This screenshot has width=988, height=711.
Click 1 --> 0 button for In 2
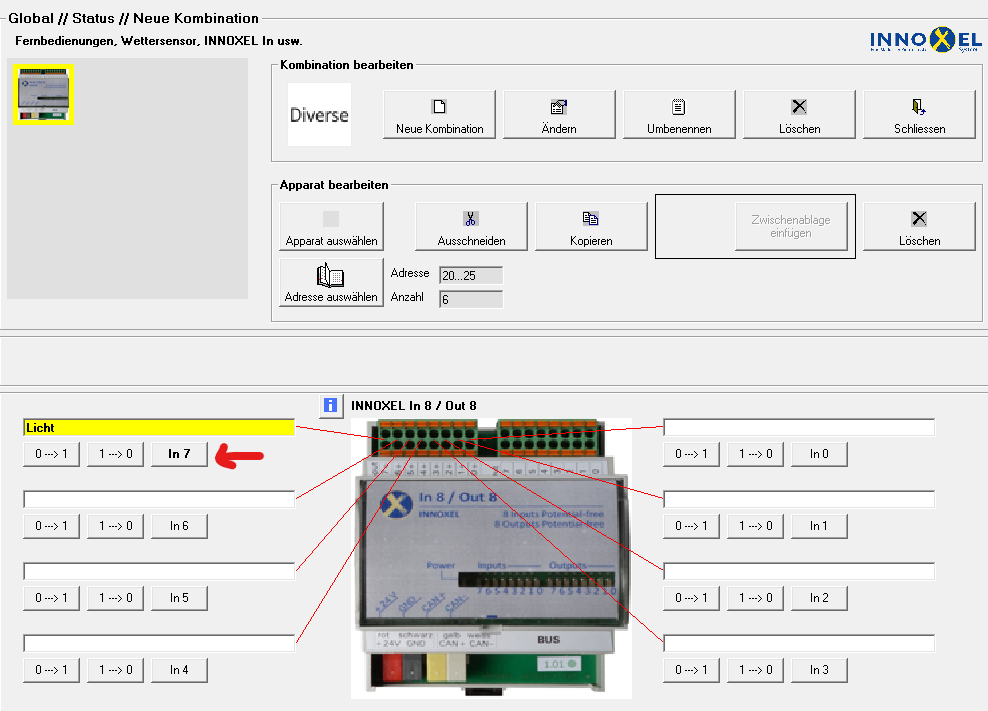755,598
